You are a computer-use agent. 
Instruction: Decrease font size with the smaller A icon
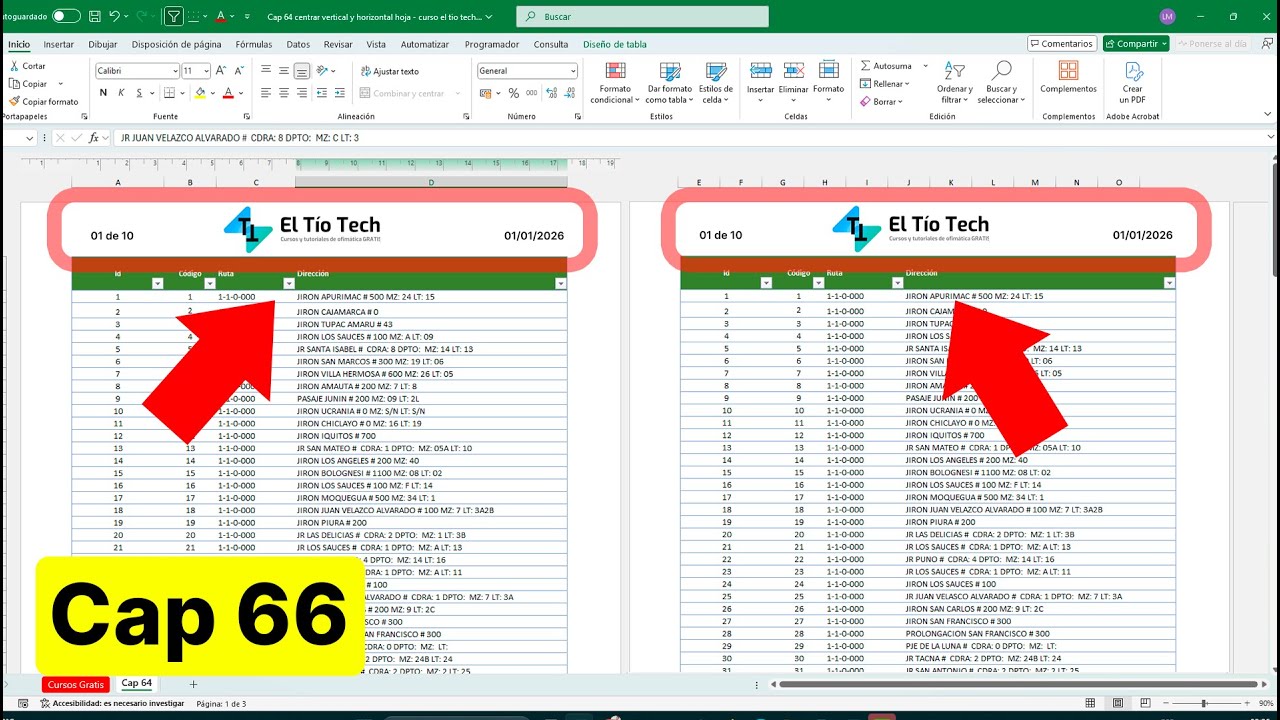tap(239, 71)
